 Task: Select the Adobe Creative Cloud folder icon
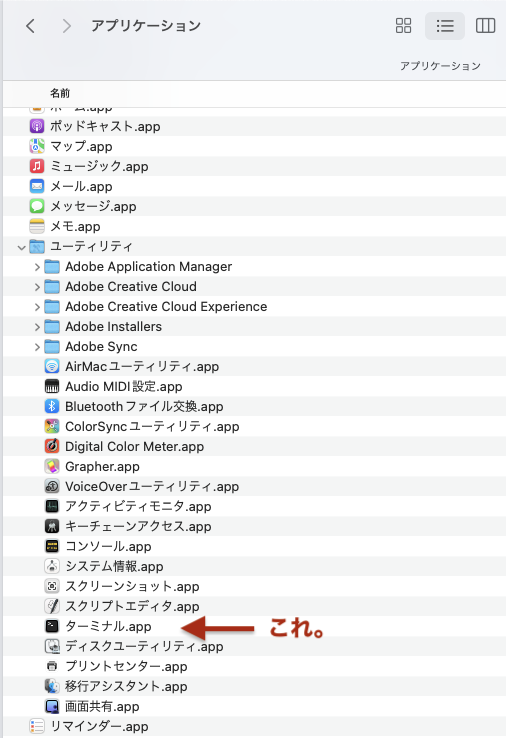(x=52, y=286)
